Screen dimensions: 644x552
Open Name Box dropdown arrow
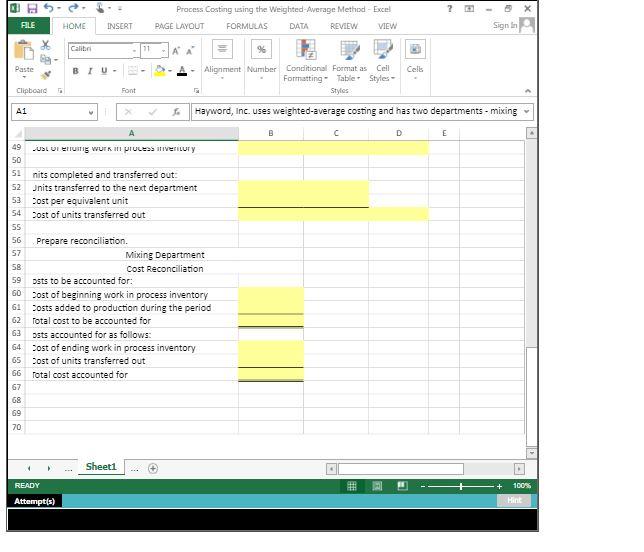(91, 112)
